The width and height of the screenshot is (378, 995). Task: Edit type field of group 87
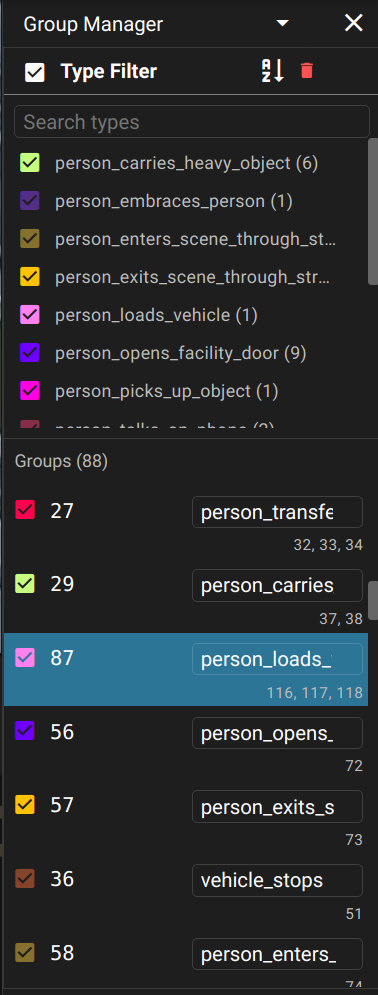(x=277, y=659)
